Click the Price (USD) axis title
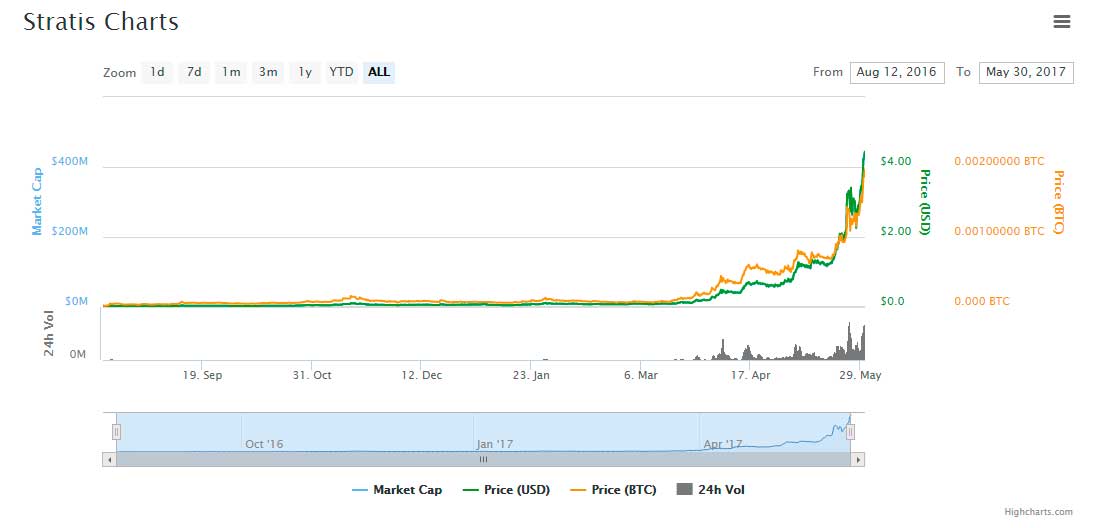The width and height of the screenshot is (1097, 528). pos(926,201)
